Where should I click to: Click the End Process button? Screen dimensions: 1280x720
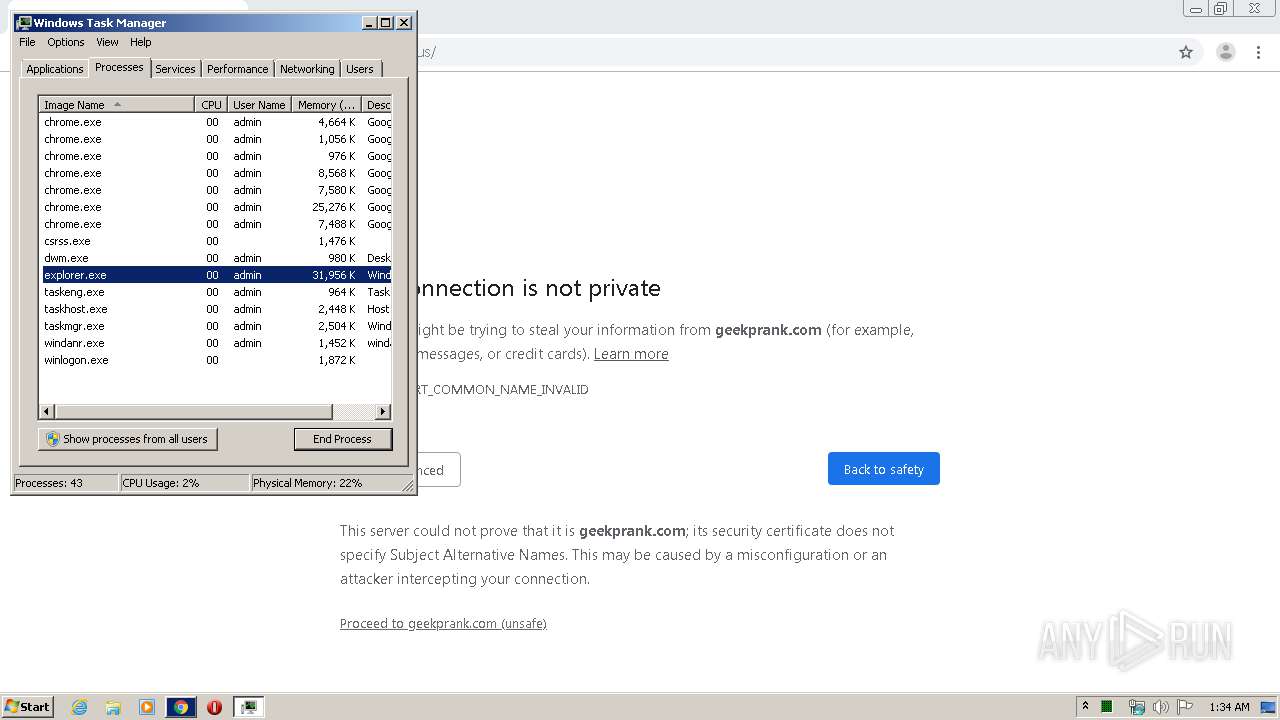[342, 439]
